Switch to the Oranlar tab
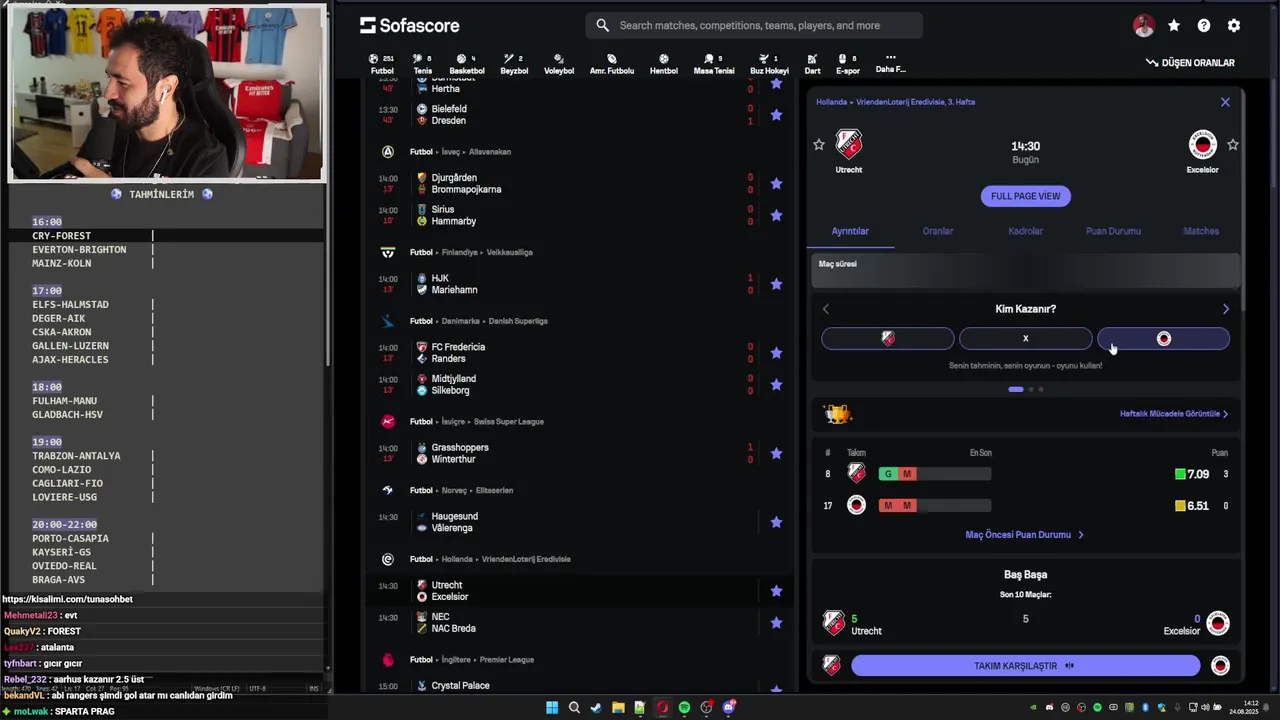This screenshot has width=1280, height=720. click(x=937, y=231)
